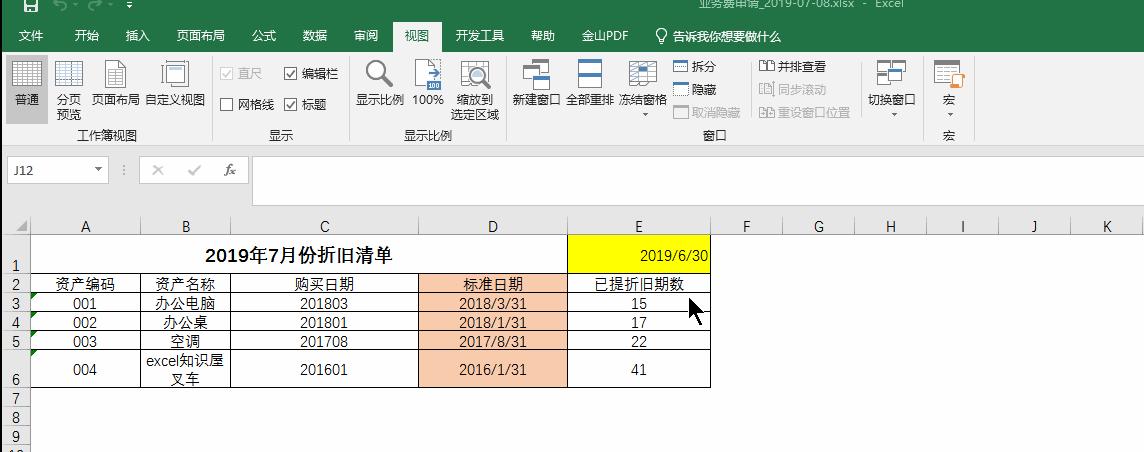
Task: Open the Macros (宏) dropdown
Action: click(948, 88)
